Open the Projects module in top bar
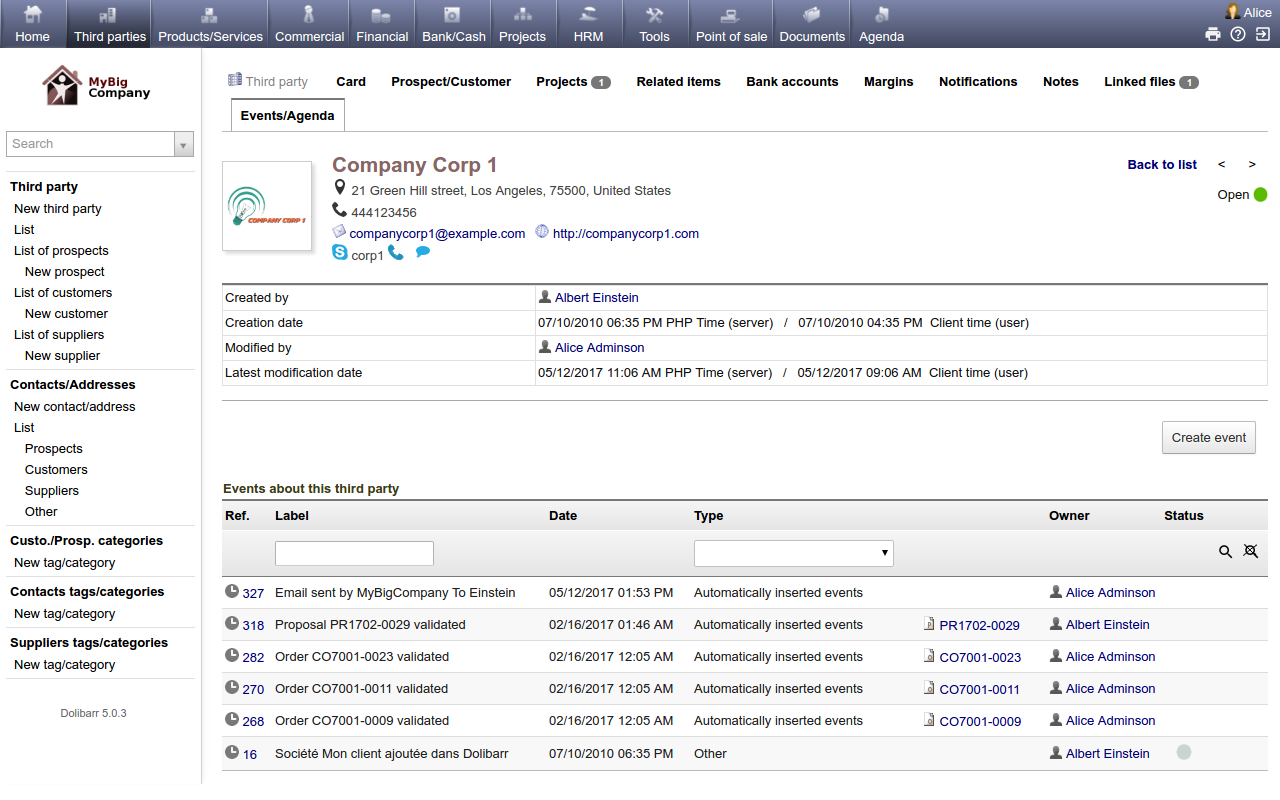Image resolution: width=1280 pixels, height=800 pixels. tap(522, 24)
